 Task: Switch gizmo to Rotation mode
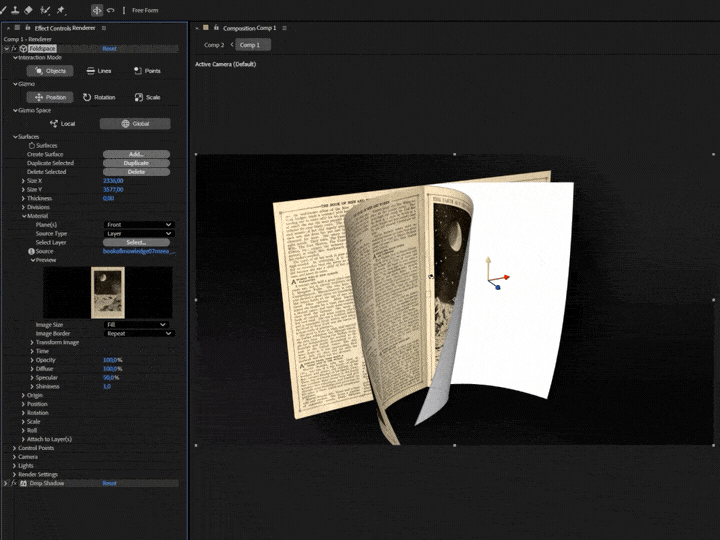tap(98, 97)
